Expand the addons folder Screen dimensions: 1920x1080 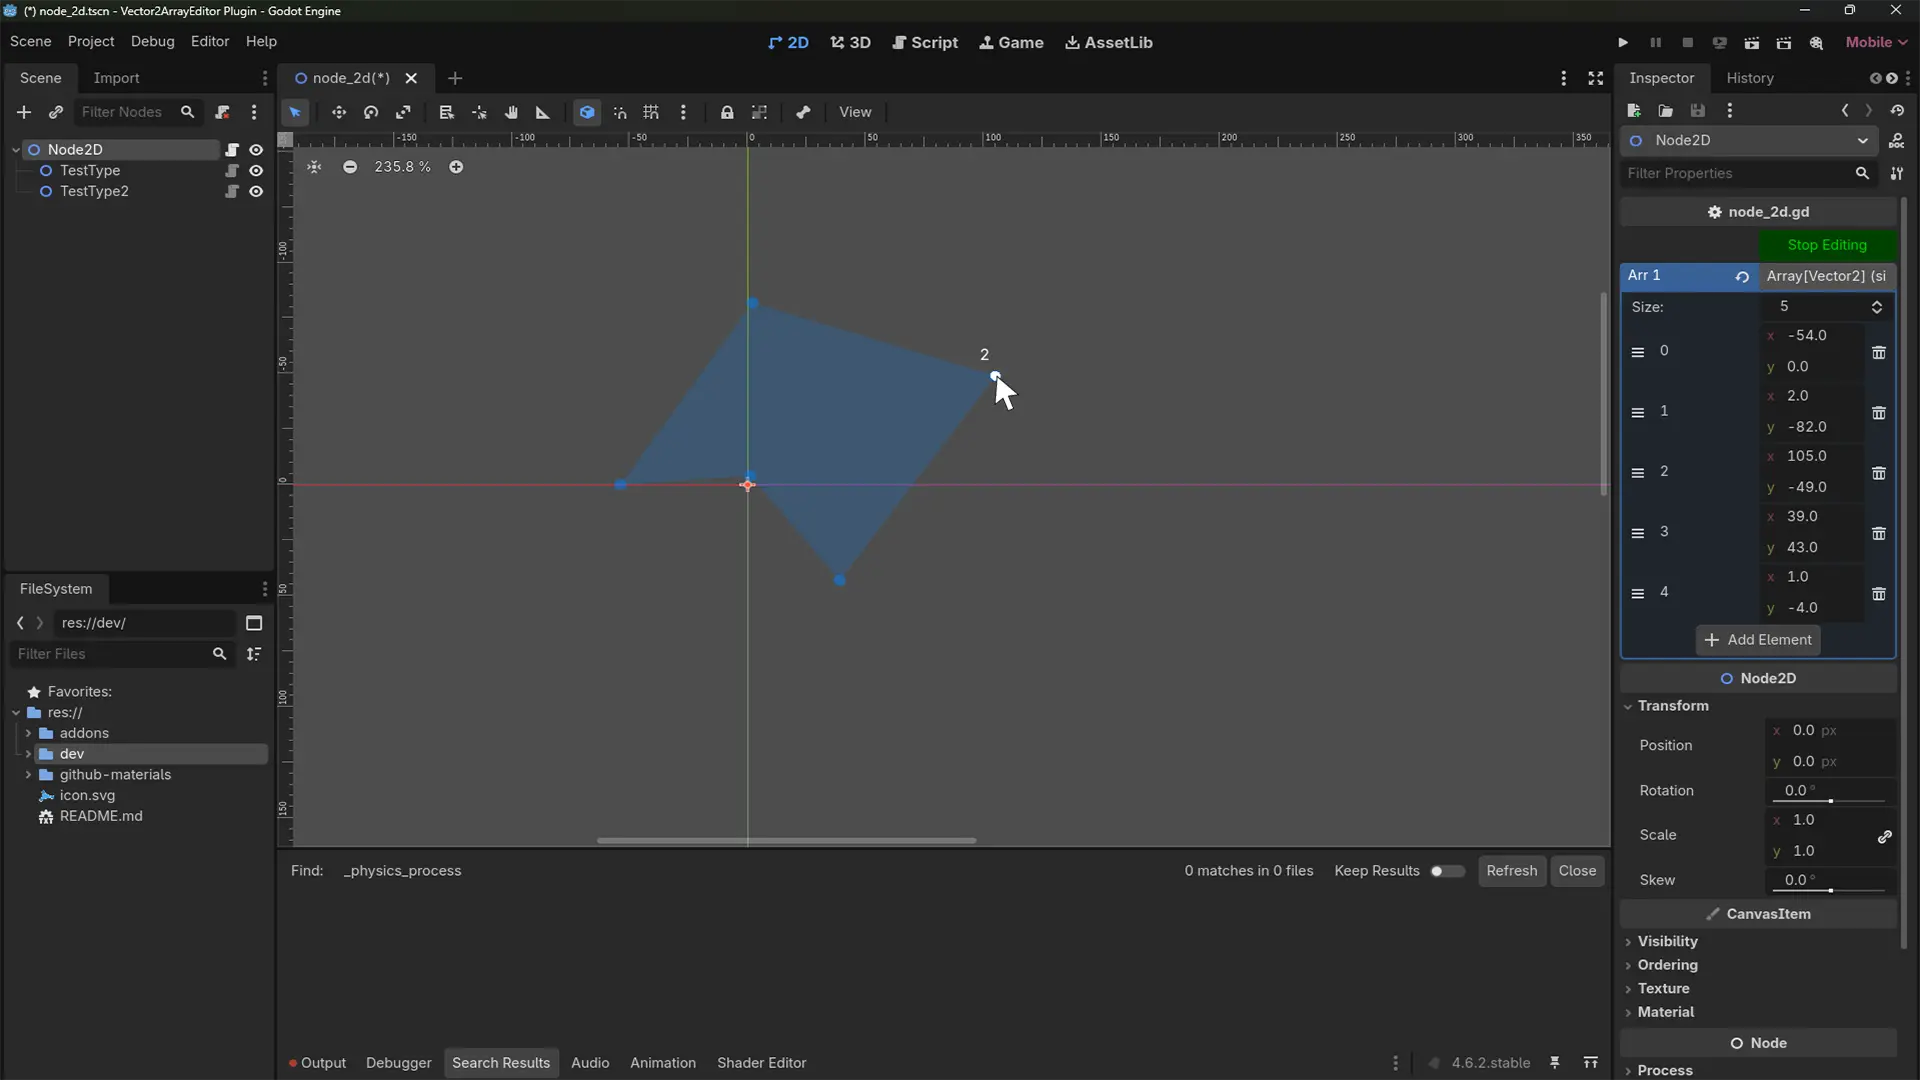[x=28, y=733]
